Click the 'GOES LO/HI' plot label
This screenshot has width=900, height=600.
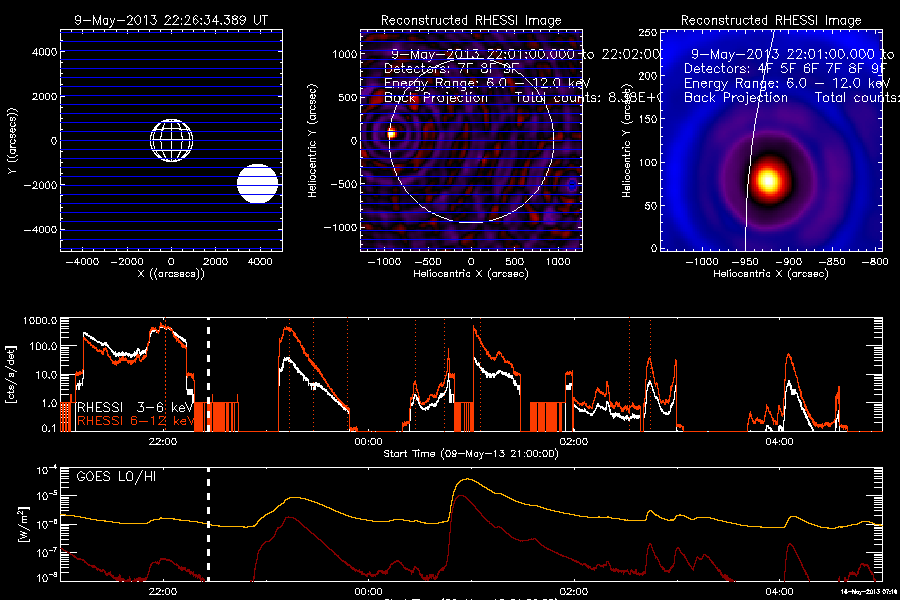click(x=117, y=477)
